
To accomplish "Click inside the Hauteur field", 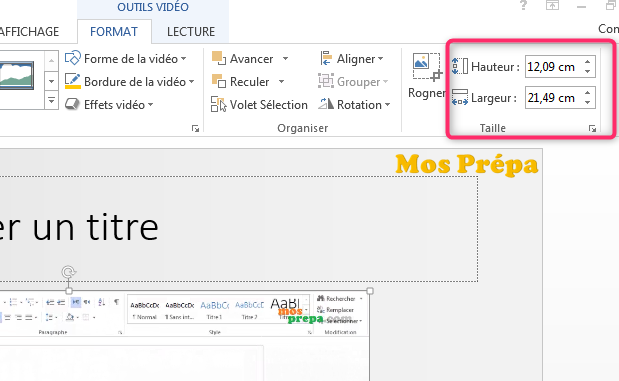I will [553, 67].
